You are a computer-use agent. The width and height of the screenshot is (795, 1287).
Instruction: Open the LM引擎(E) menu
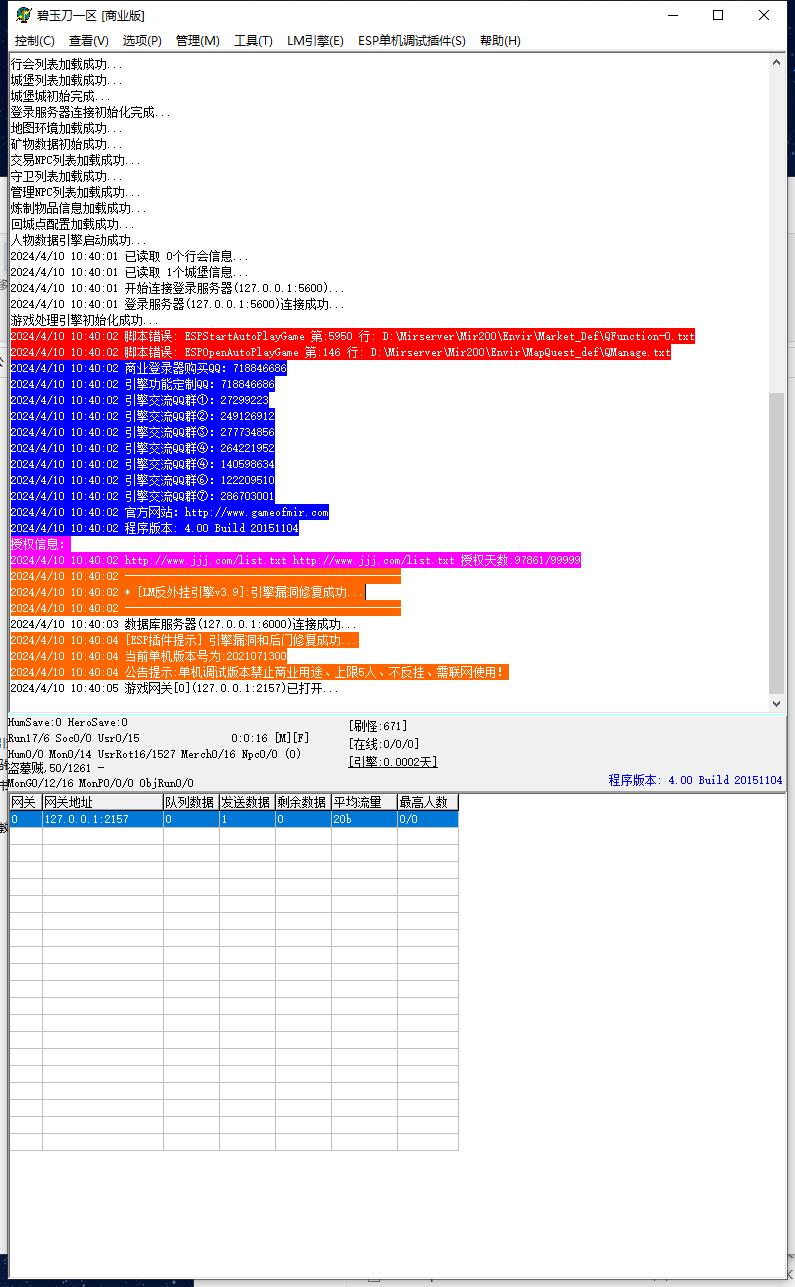[315, 41]
